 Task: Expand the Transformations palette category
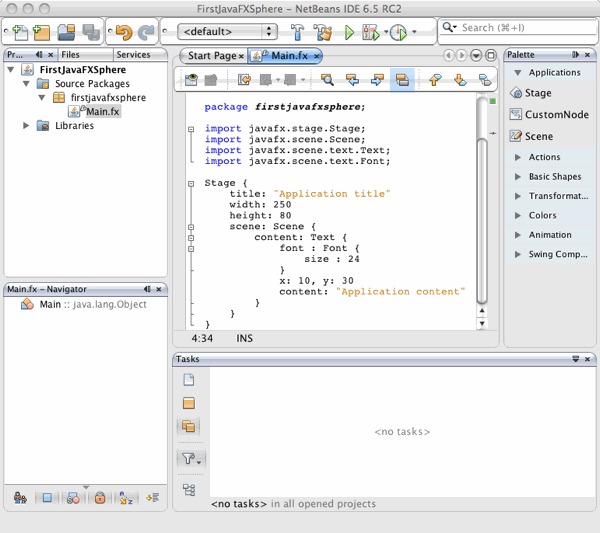pos(518,196)
